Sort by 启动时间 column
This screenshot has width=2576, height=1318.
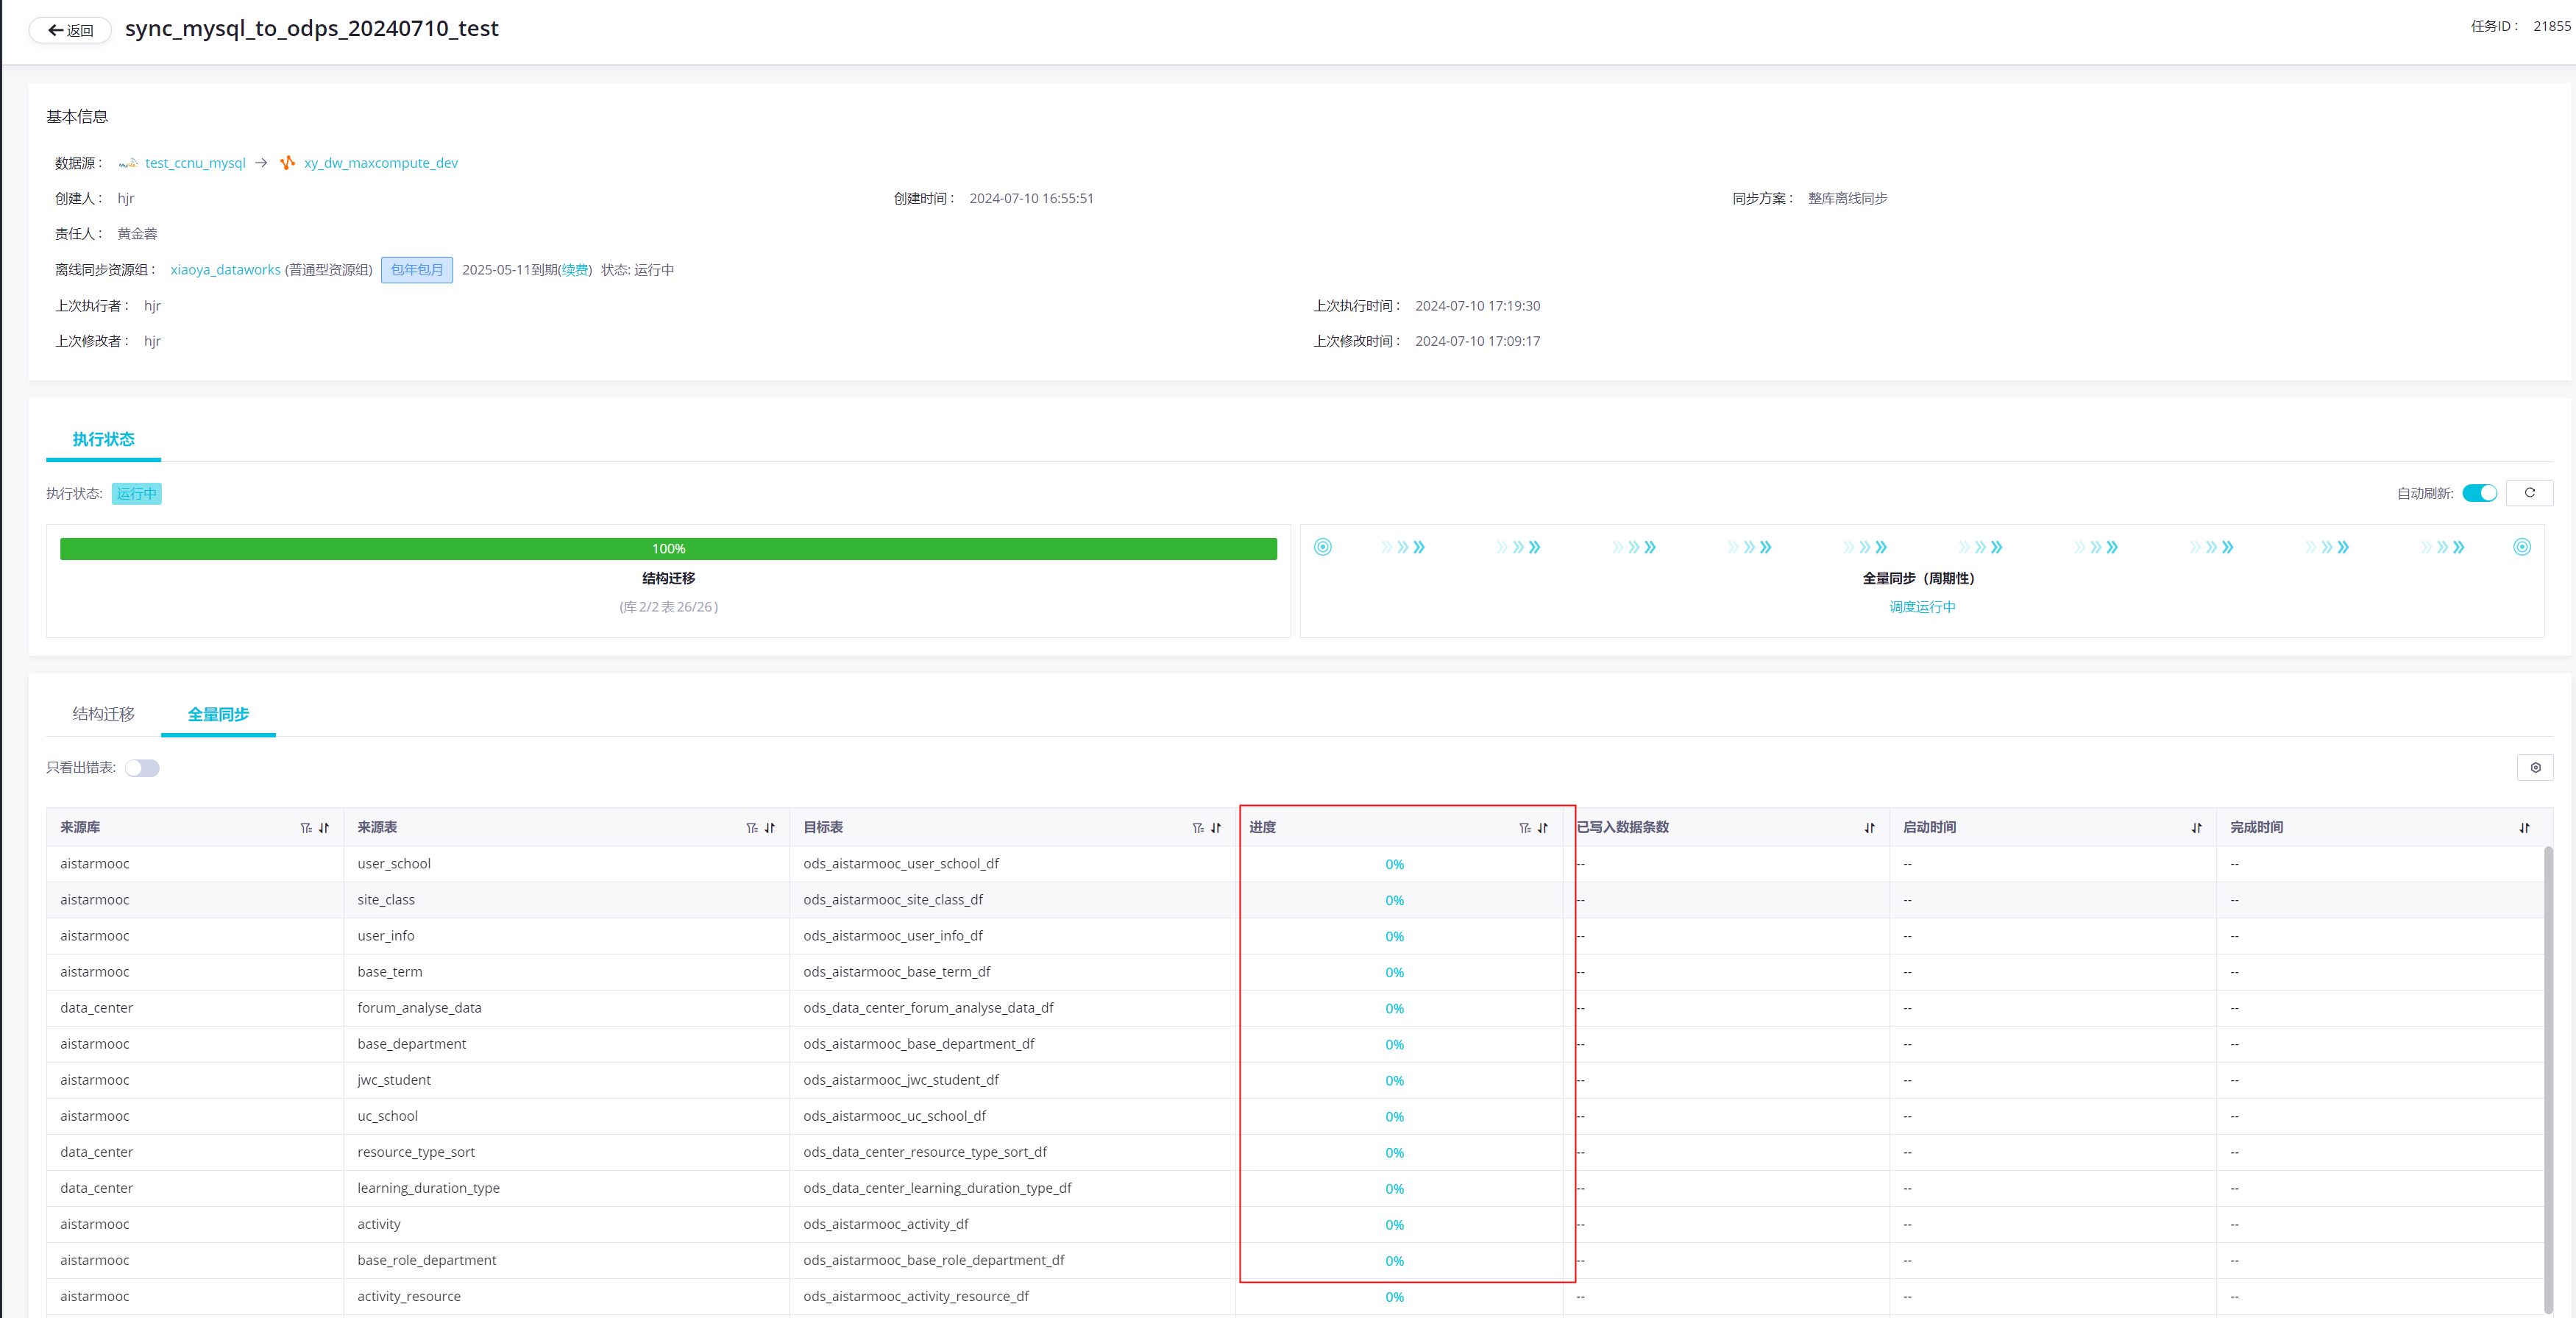point(2197,828)
